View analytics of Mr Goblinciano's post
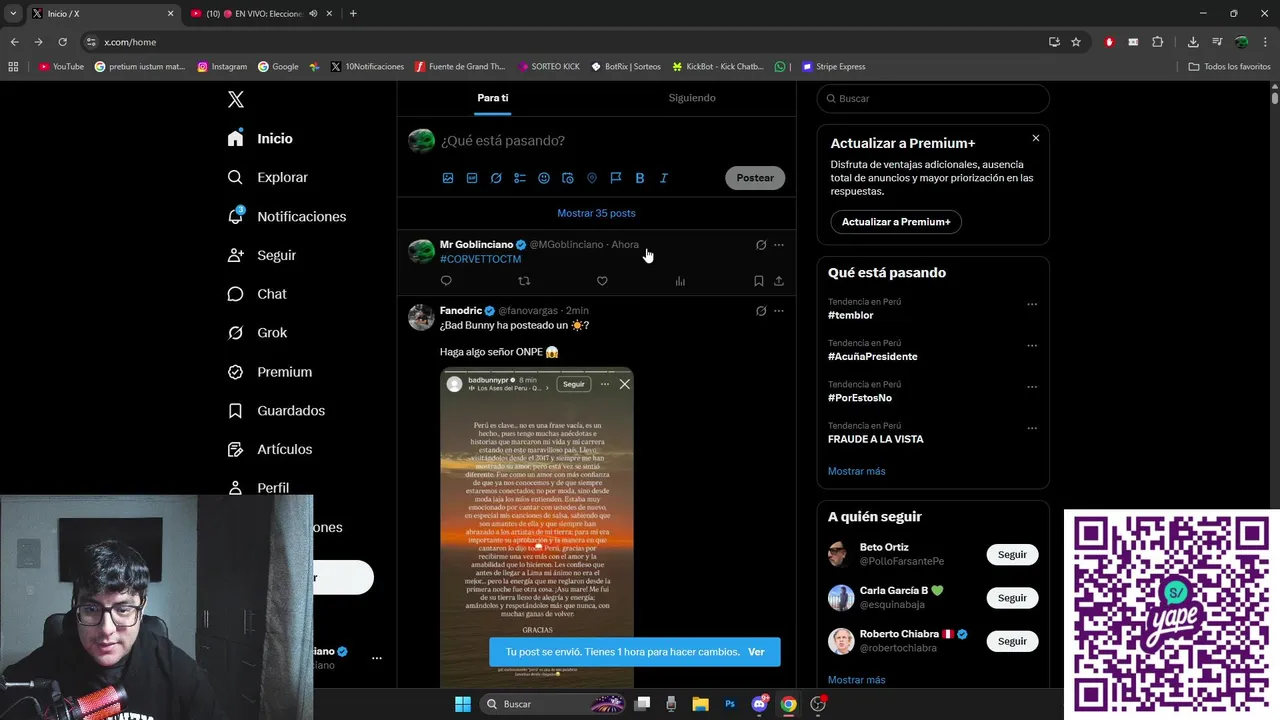 (680, 281)
